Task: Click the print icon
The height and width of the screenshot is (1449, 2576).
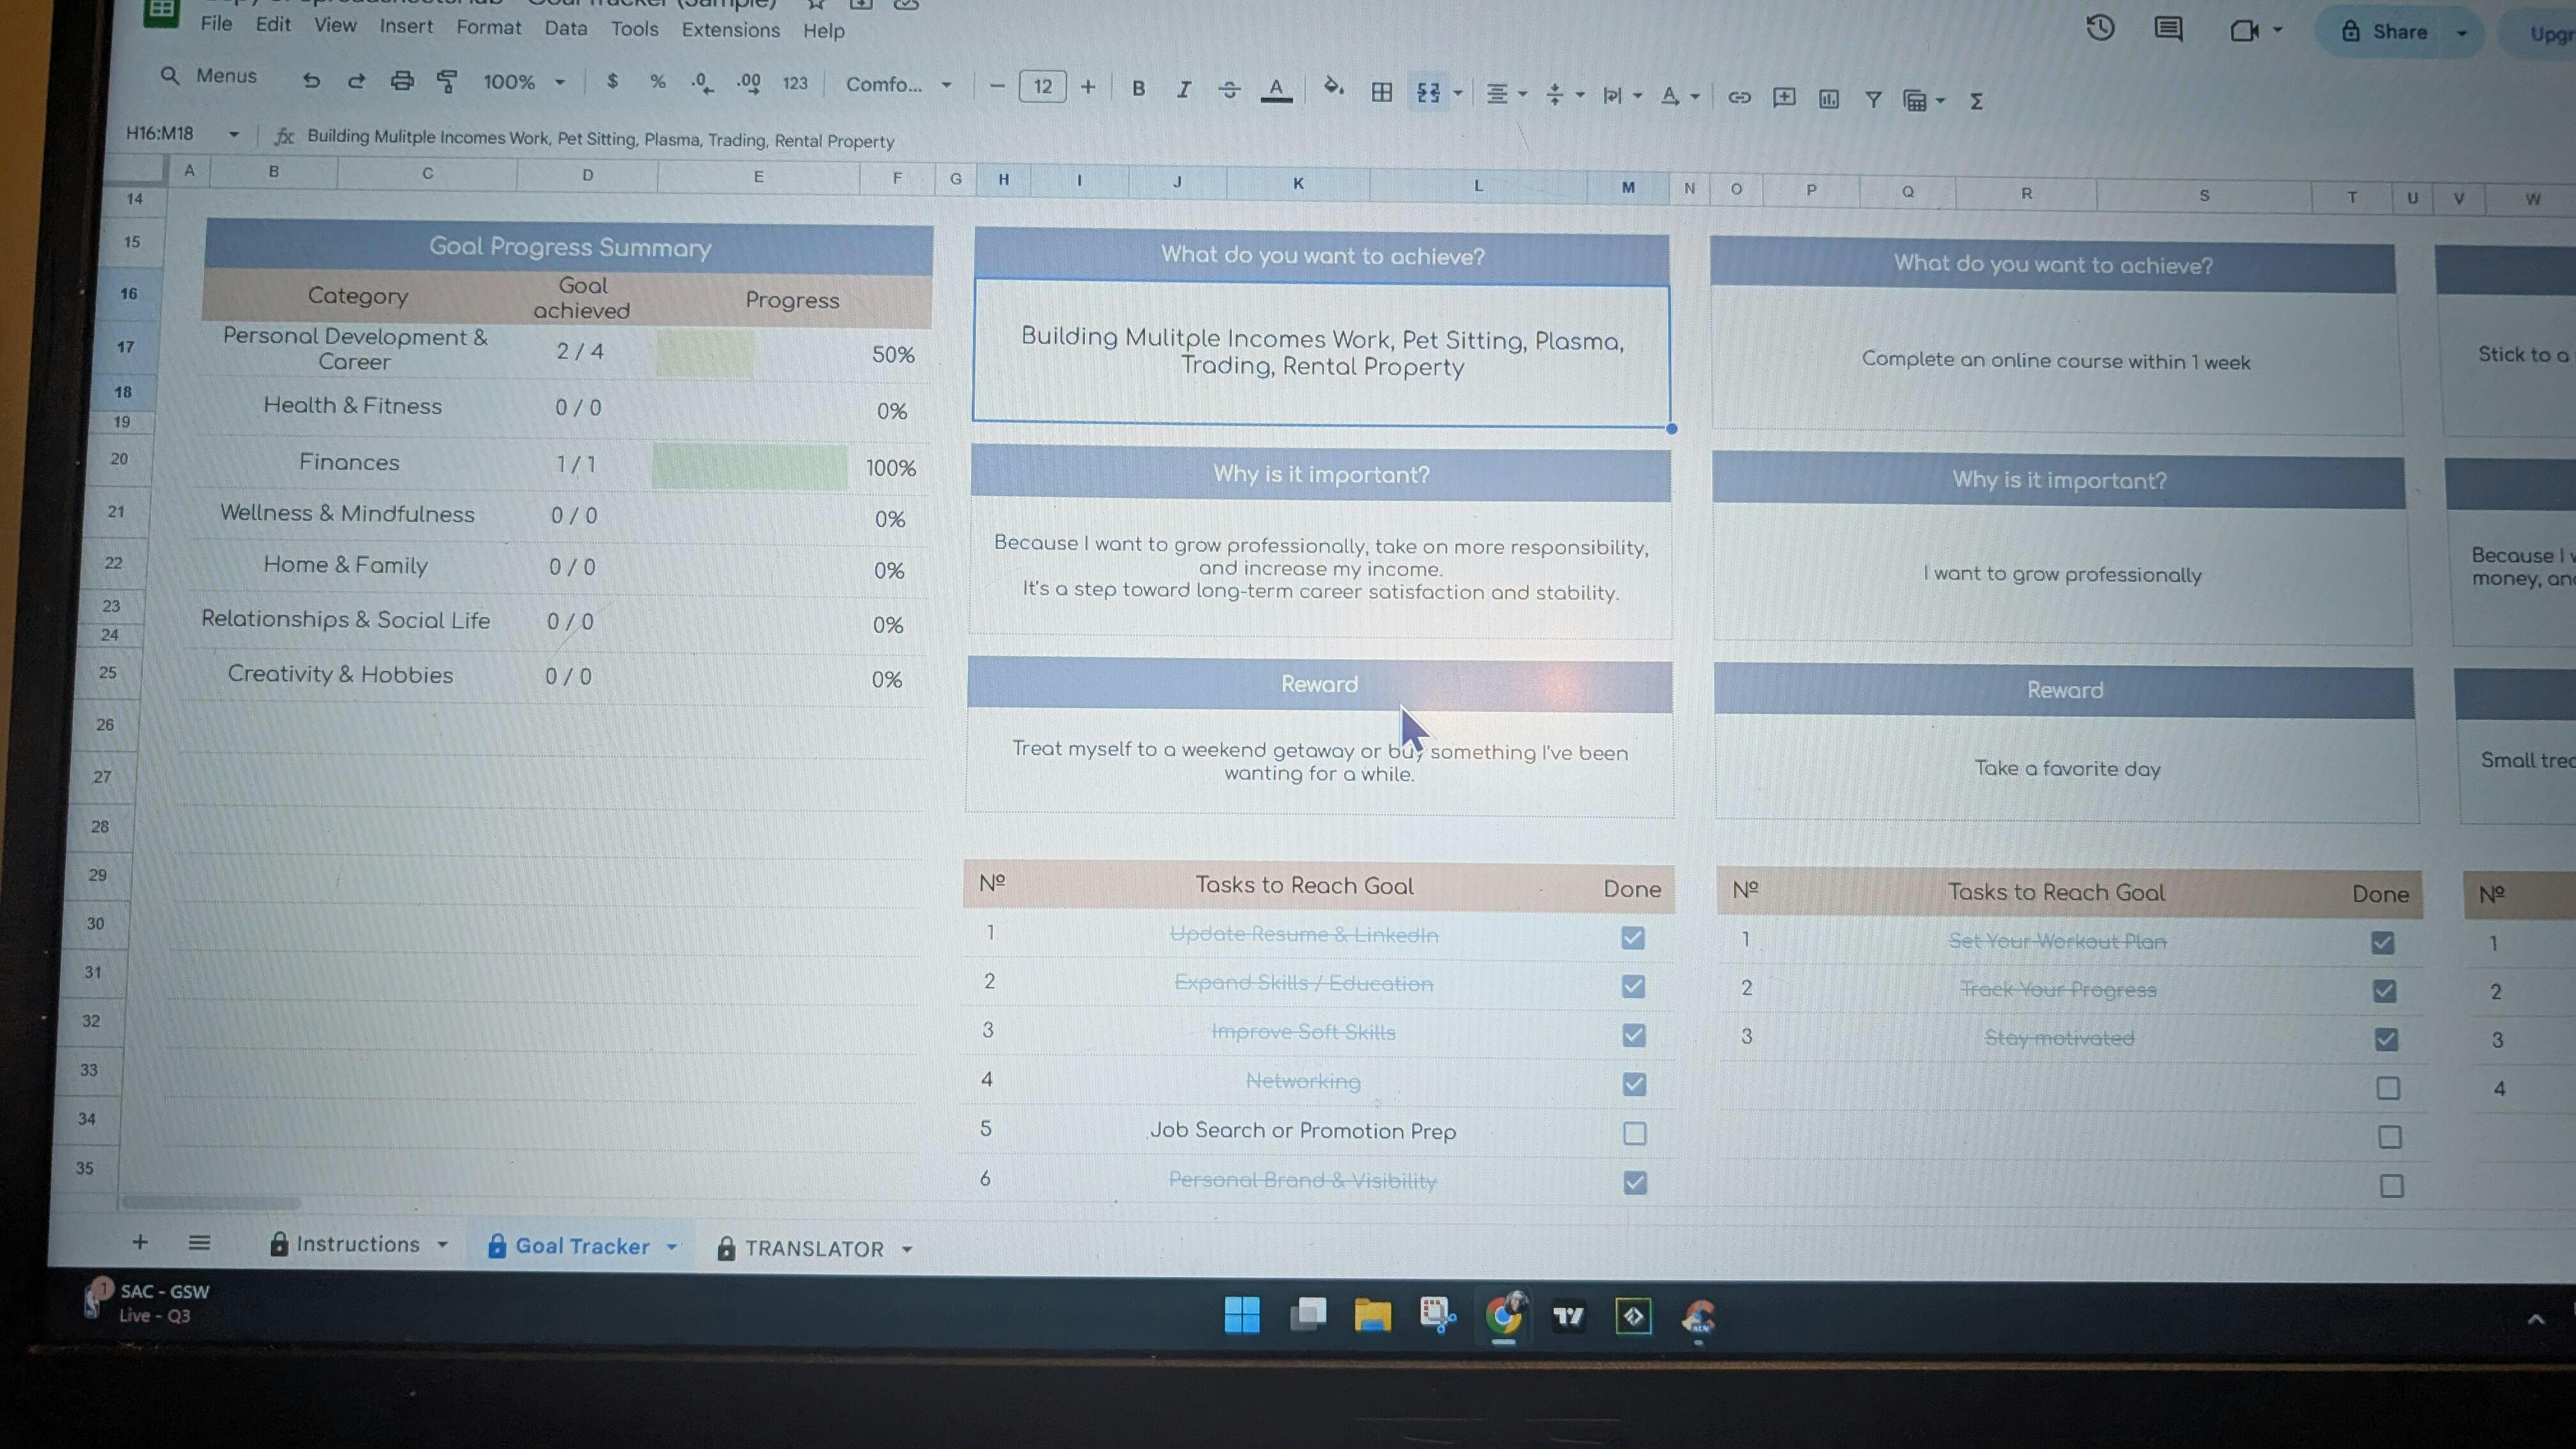Action: coord(402,81)
